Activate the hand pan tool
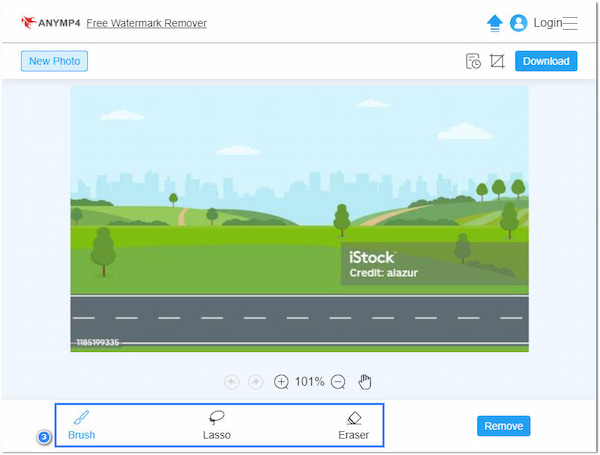Image resolution: width=600 pixels, height=455 pixels. click(x=365, y=381)
